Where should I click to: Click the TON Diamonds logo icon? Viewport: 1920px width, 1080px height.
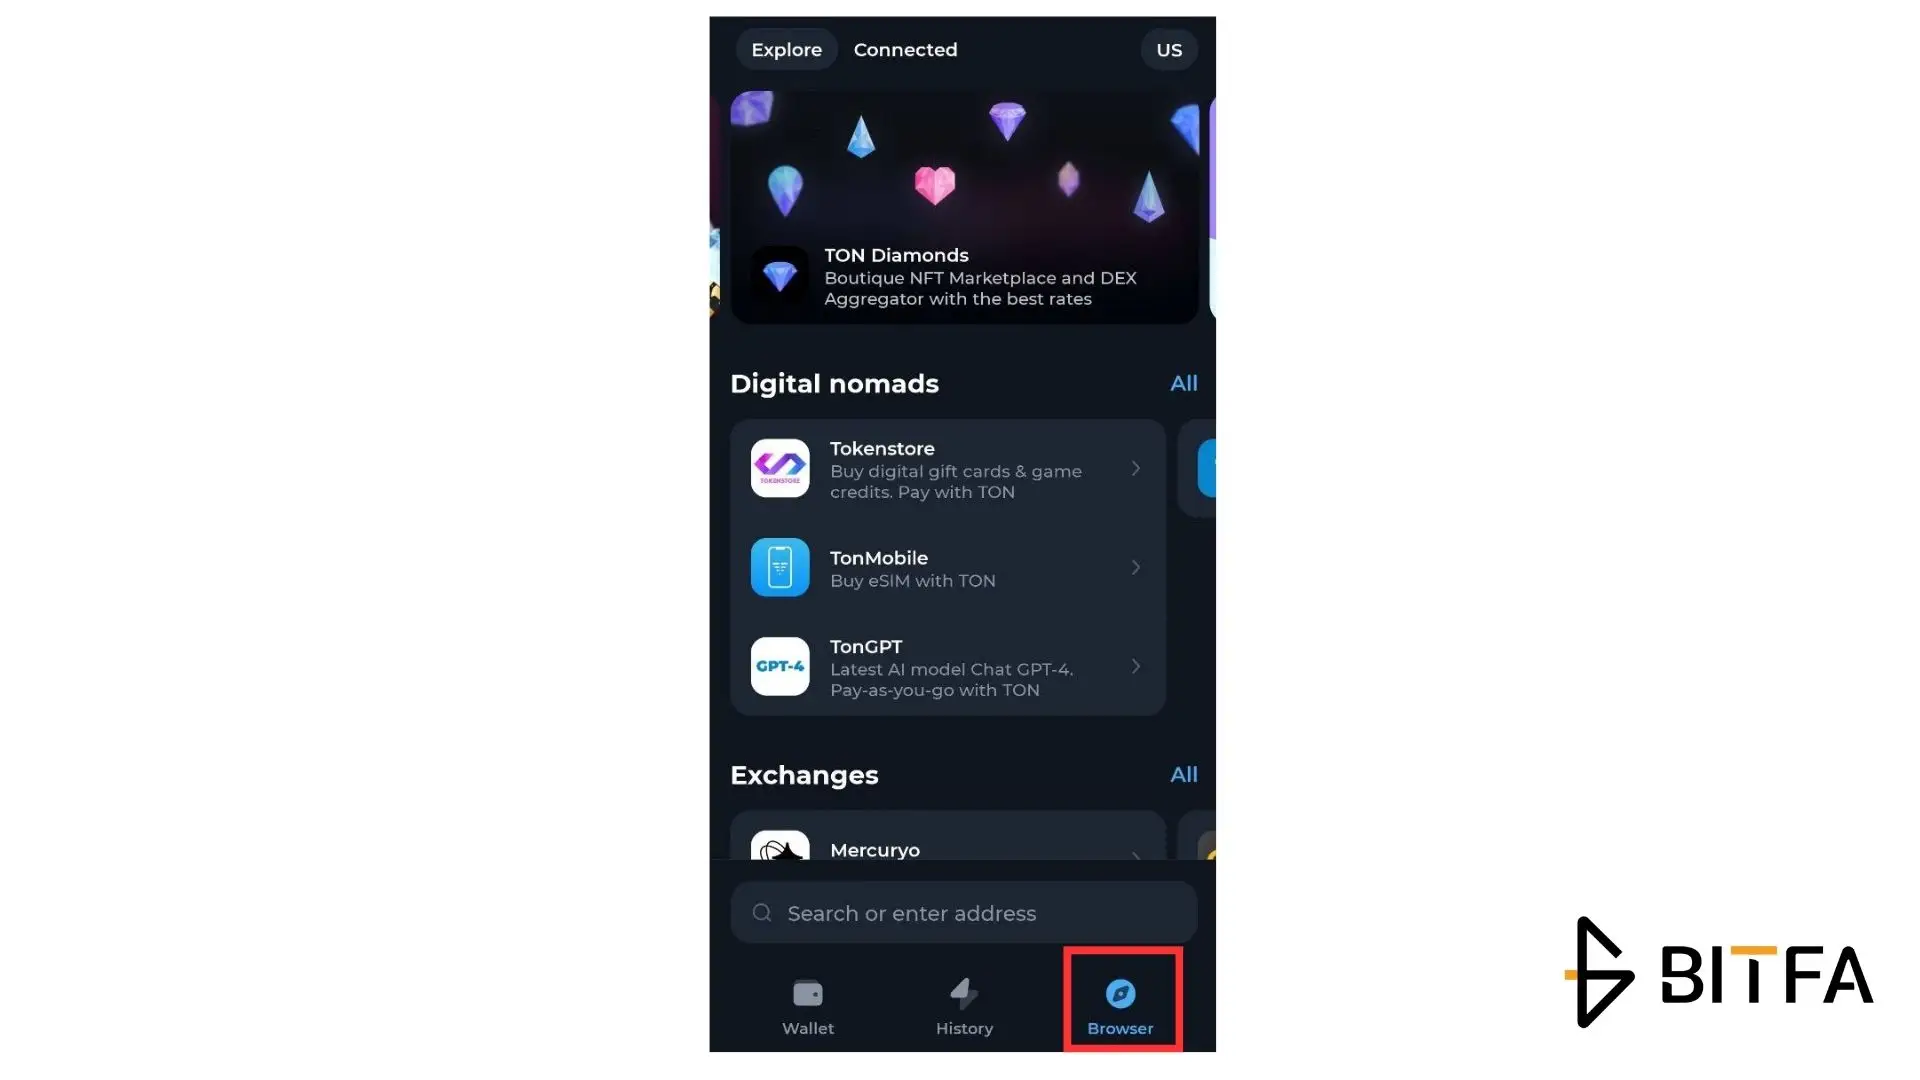(781, 274)
